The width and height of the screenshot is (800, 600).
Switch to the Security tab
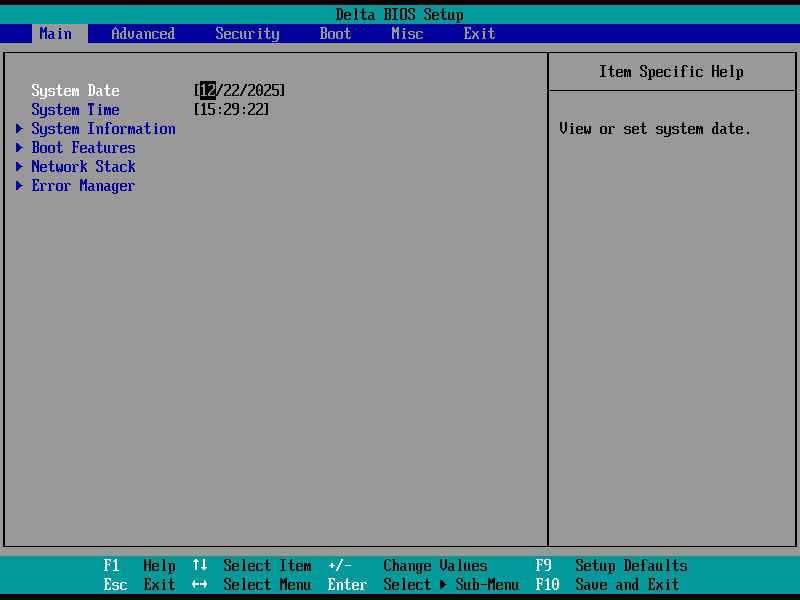pos(247,34)
